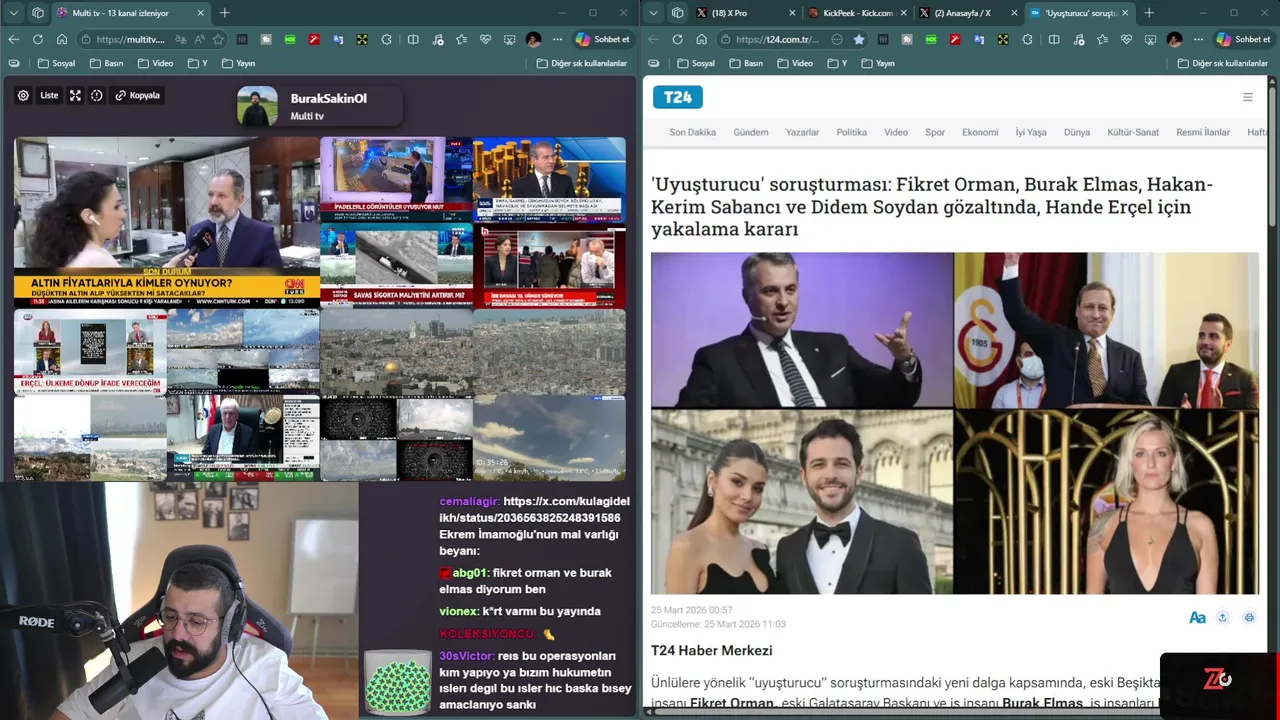Click Kopyala link-copy button in Multi tv

[138, 96]
